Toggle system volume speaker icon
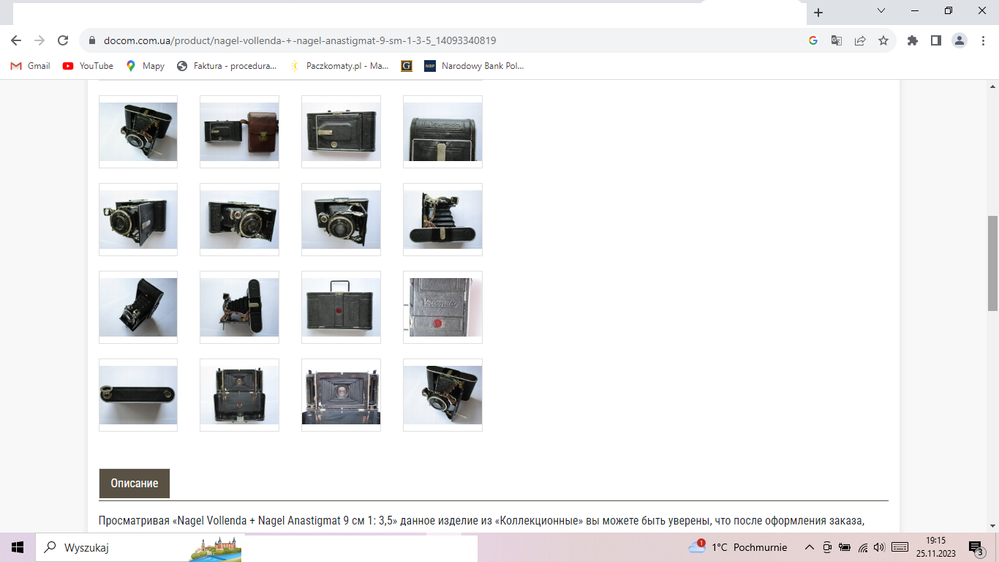 [x=879, y=548]
